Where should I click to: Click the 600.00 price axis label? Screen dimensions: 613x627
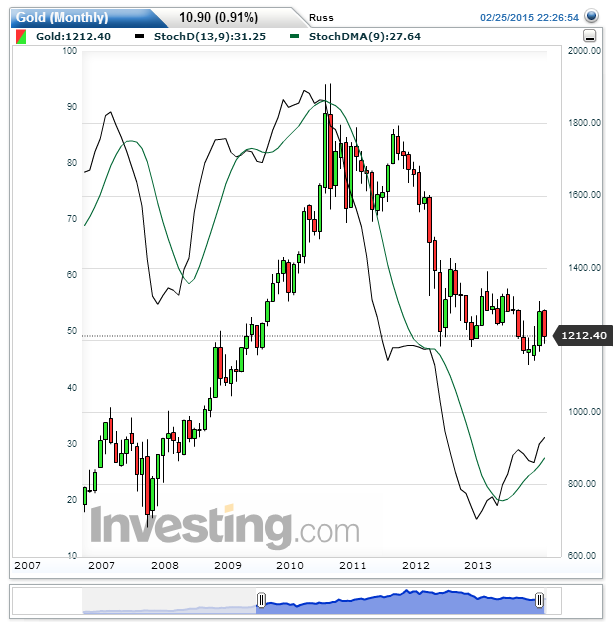pyautogui.click(x=584, y=555)
